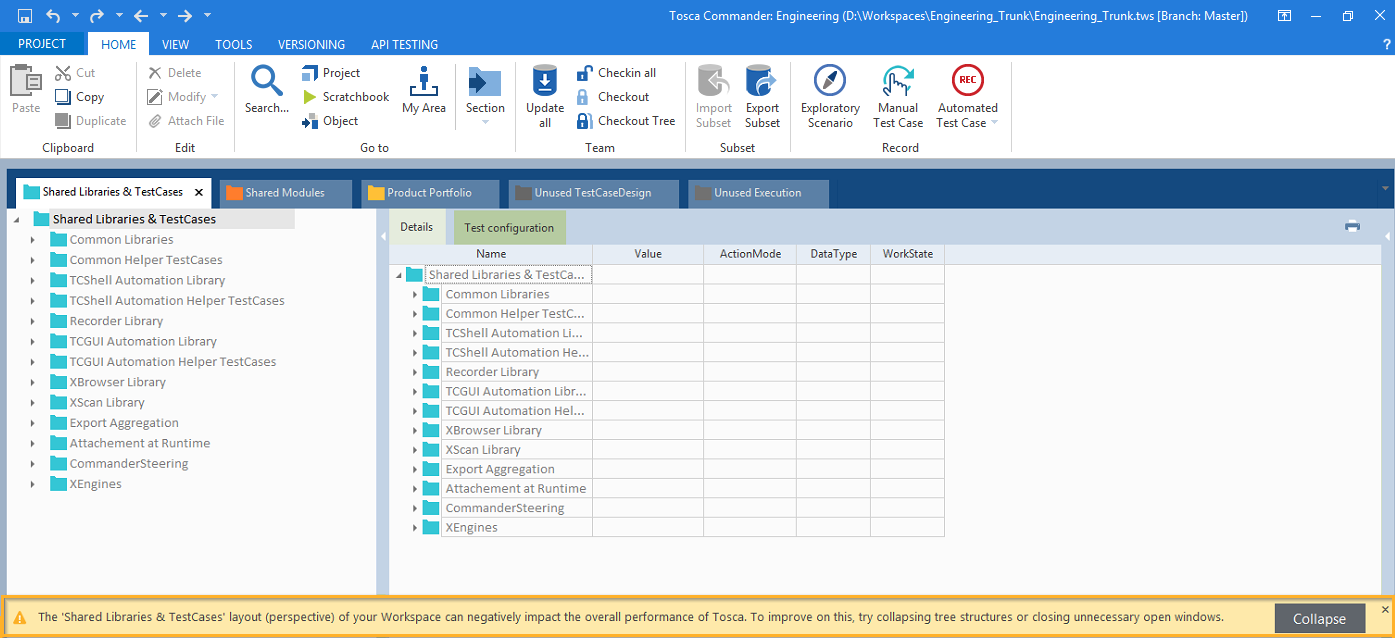The width and height of the screenshot is (1395, 638).
Task: Open the Section dropdown
Action: [x=485, y=122]
